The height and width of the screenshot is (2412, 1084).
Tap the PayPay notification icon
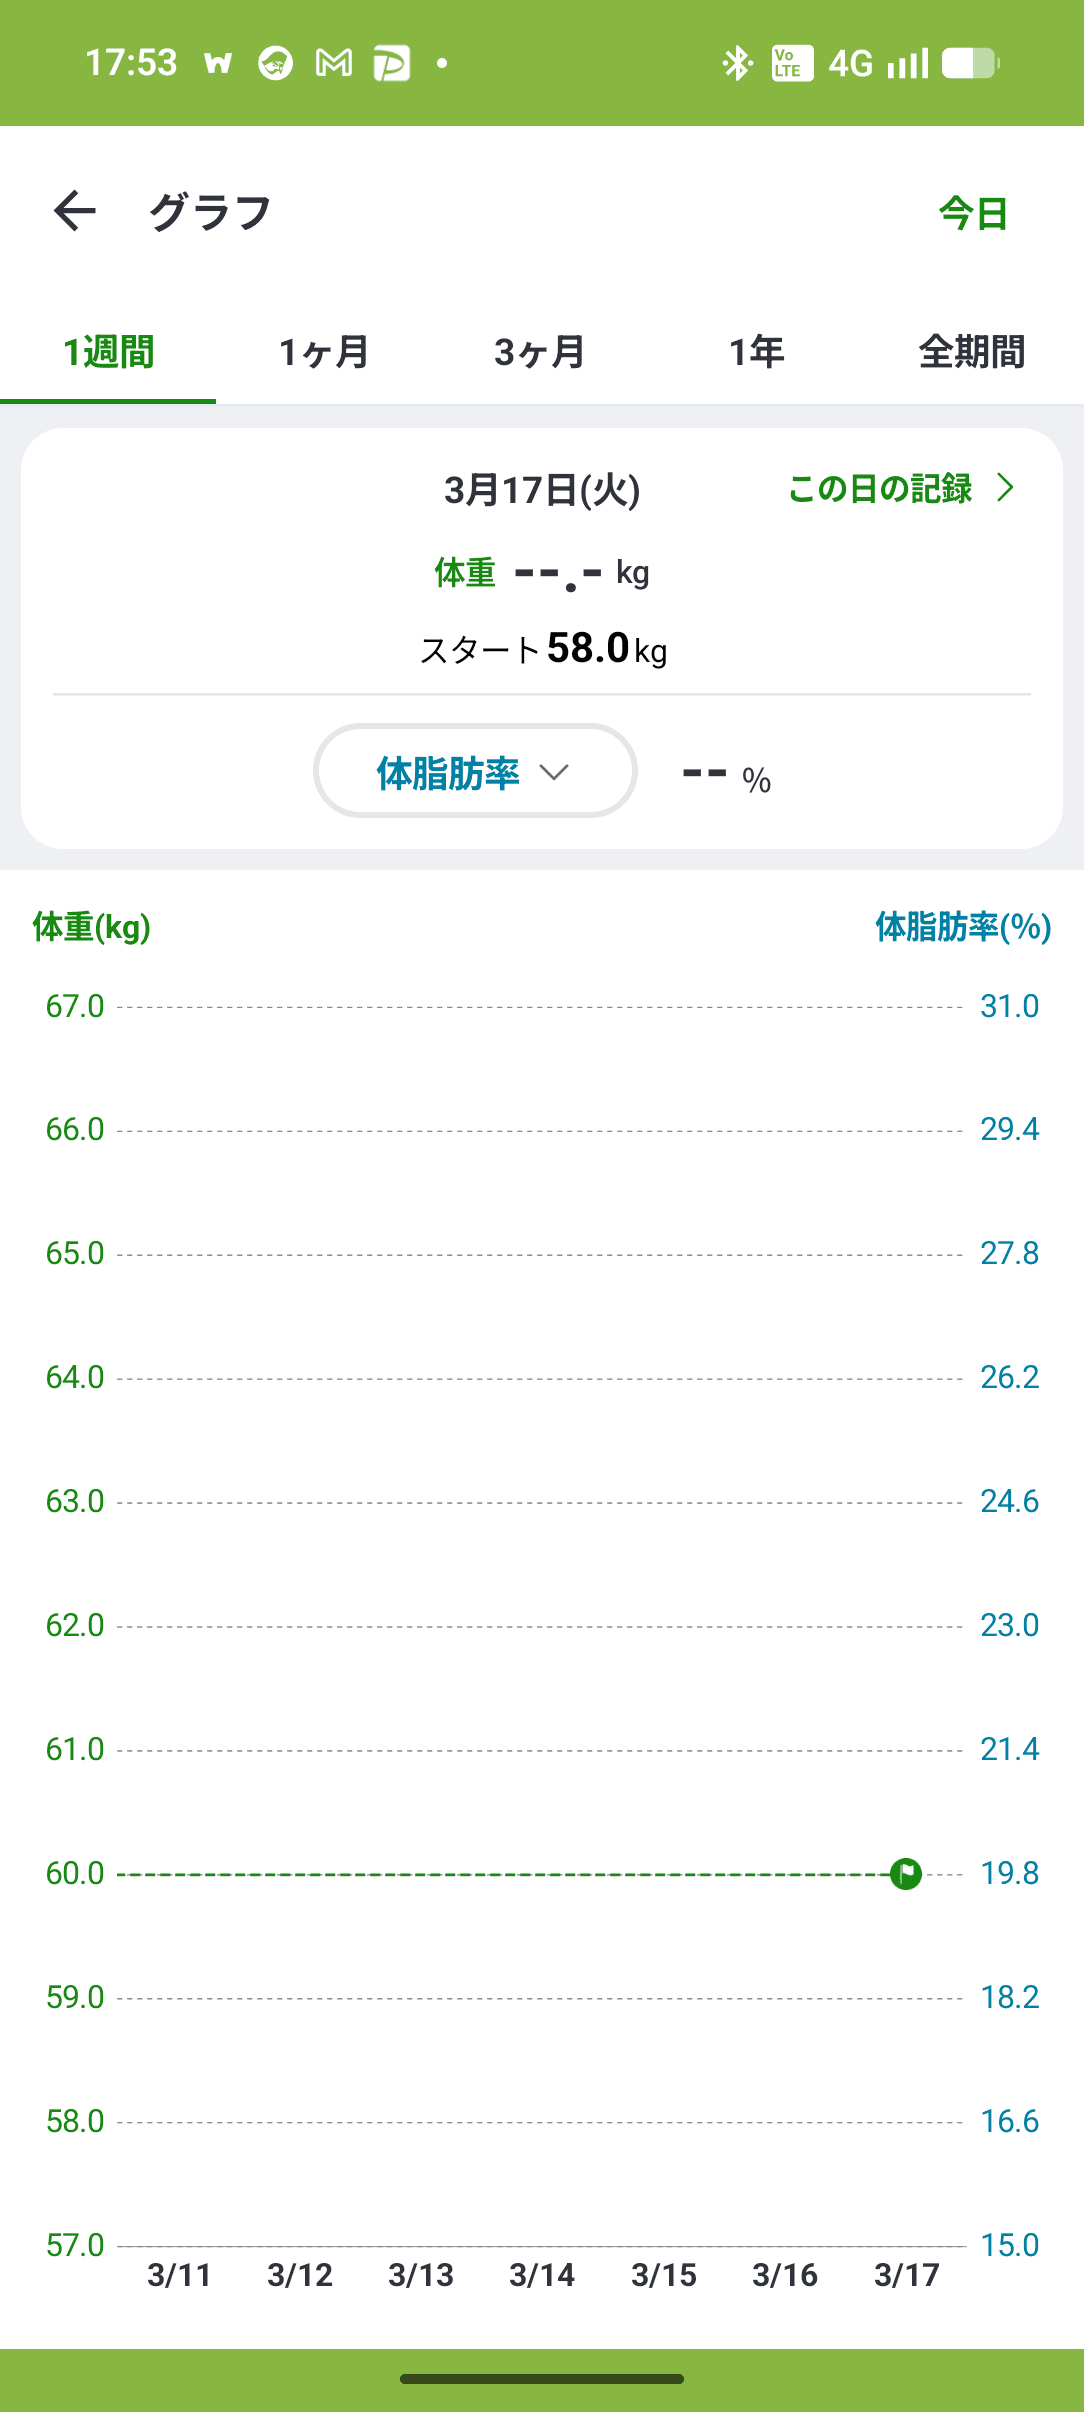coord(392,63)
